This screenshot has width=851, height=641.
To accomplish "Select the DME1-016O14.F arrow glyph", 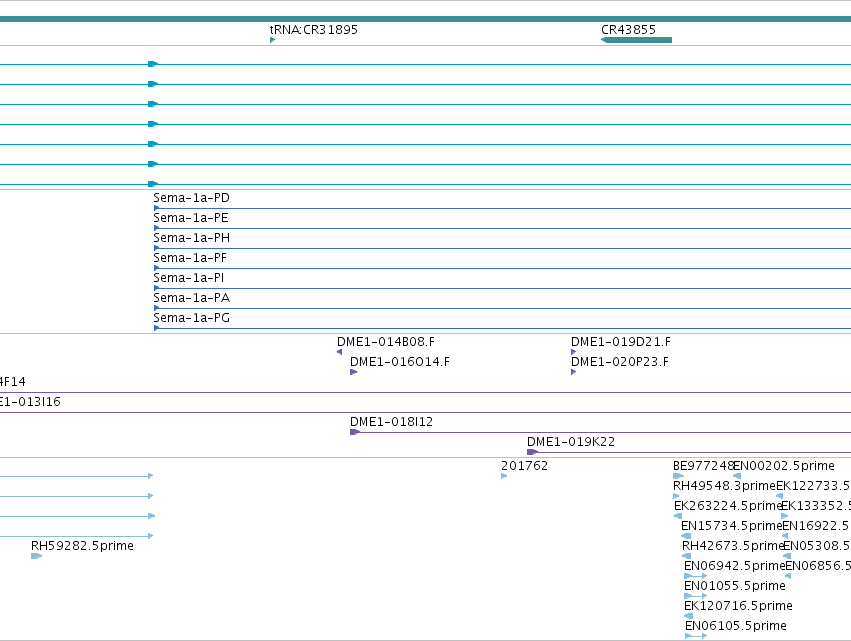I will pyautogui.click(x=353, y=372).
